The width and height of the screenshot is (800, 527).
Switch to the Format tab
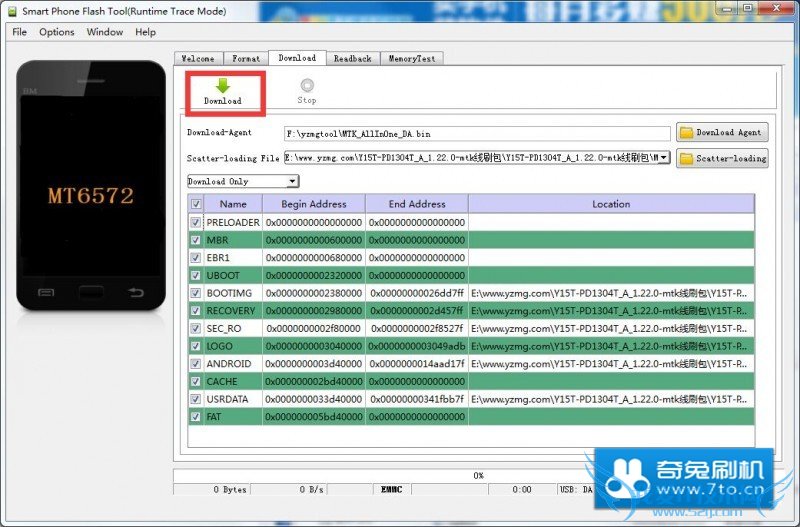click(x=246, y=59)
